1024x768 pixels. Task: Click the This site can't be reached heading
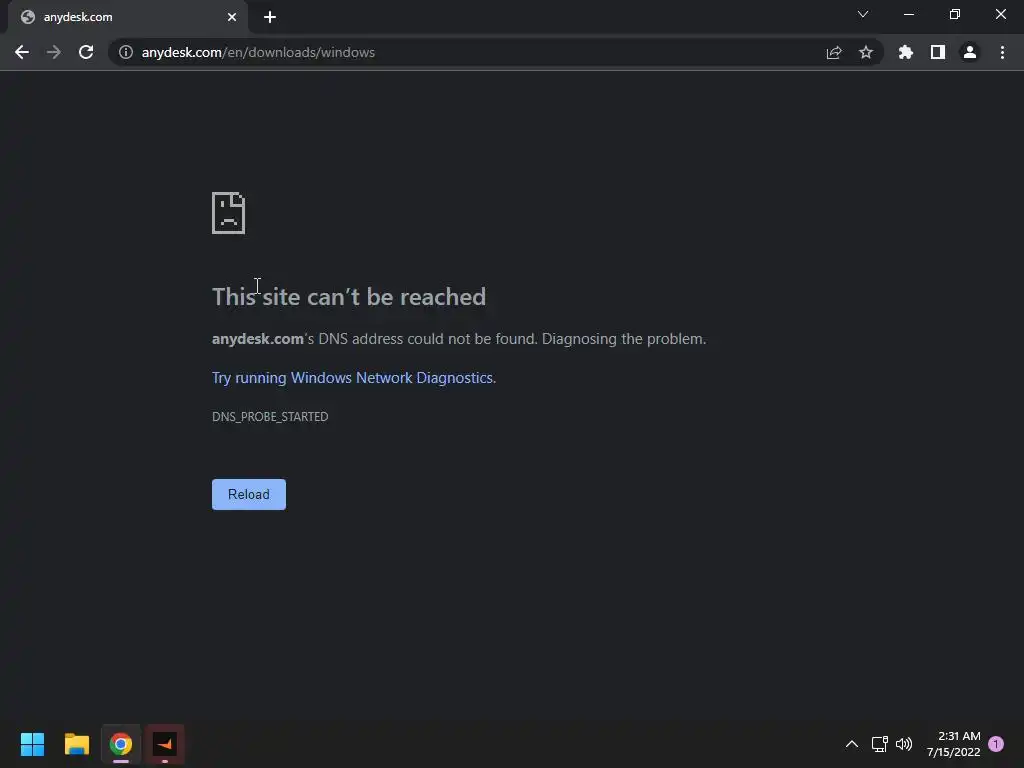click(349, 297)
